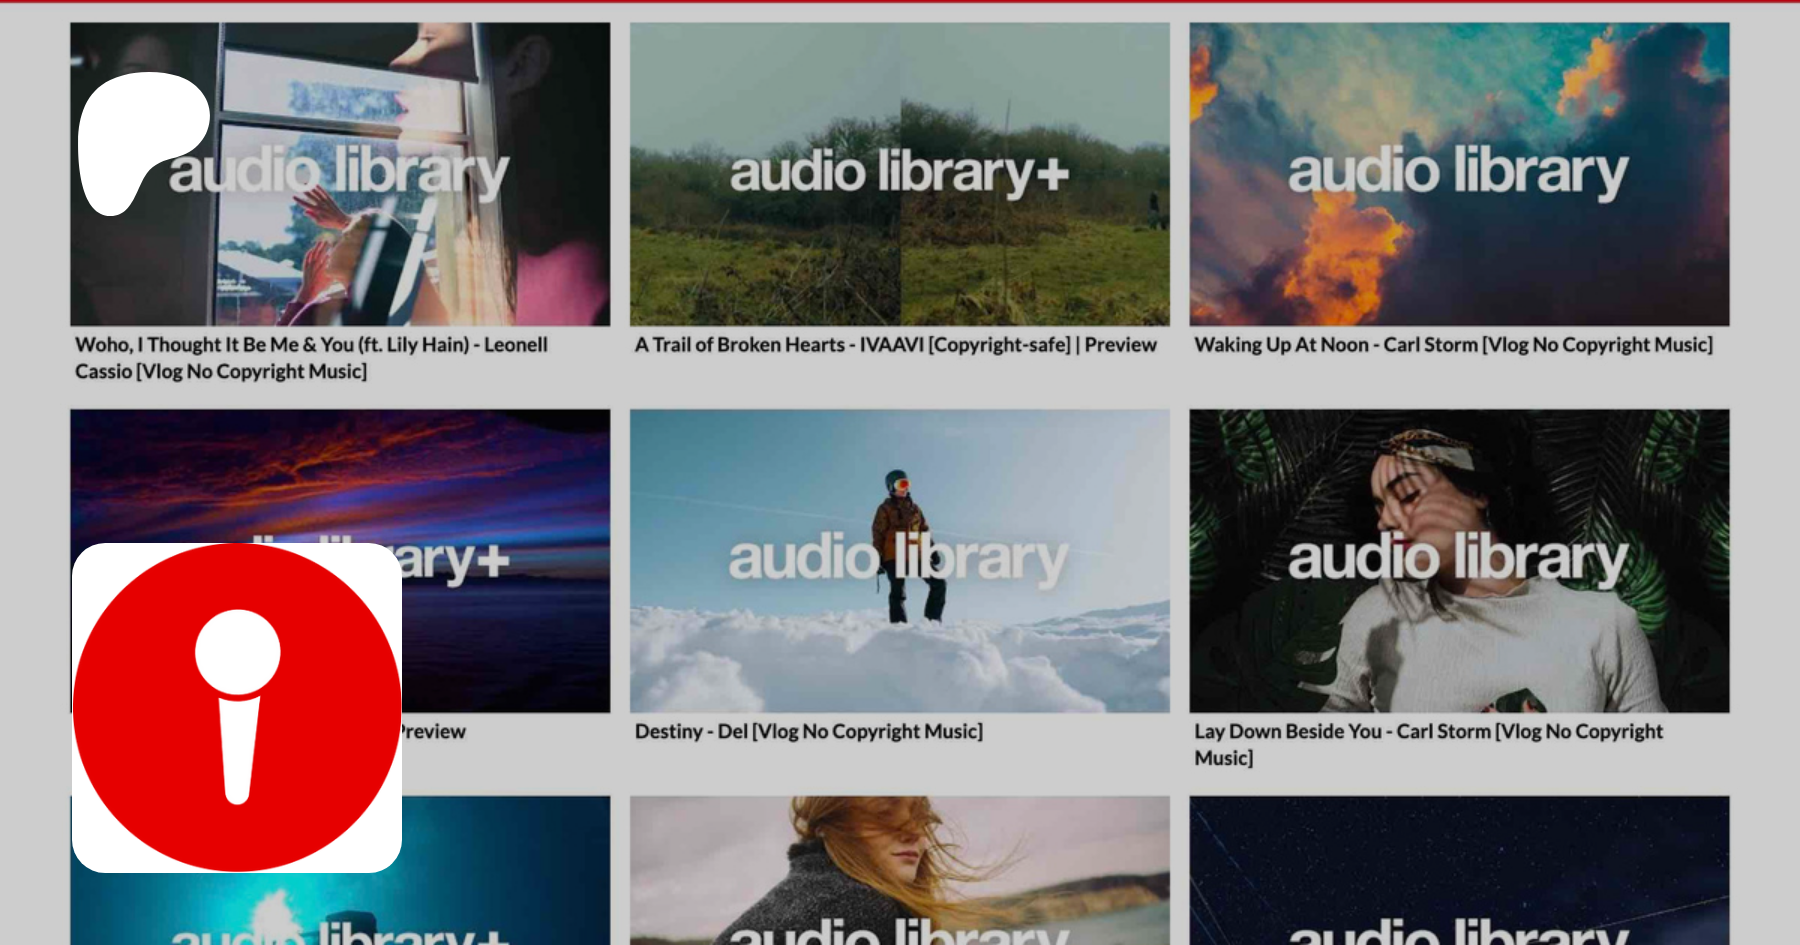Click the 'Destiny - Del' title link
The width and height of the screenshot is (1800, 945).
808,732
